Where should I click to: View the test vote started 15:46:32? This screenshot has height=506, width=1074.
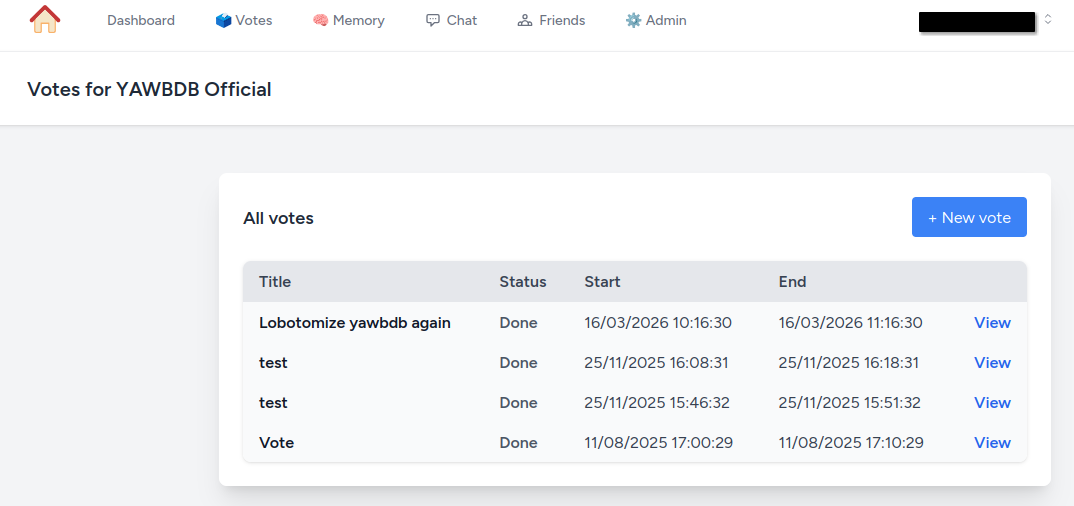point(992,403)
